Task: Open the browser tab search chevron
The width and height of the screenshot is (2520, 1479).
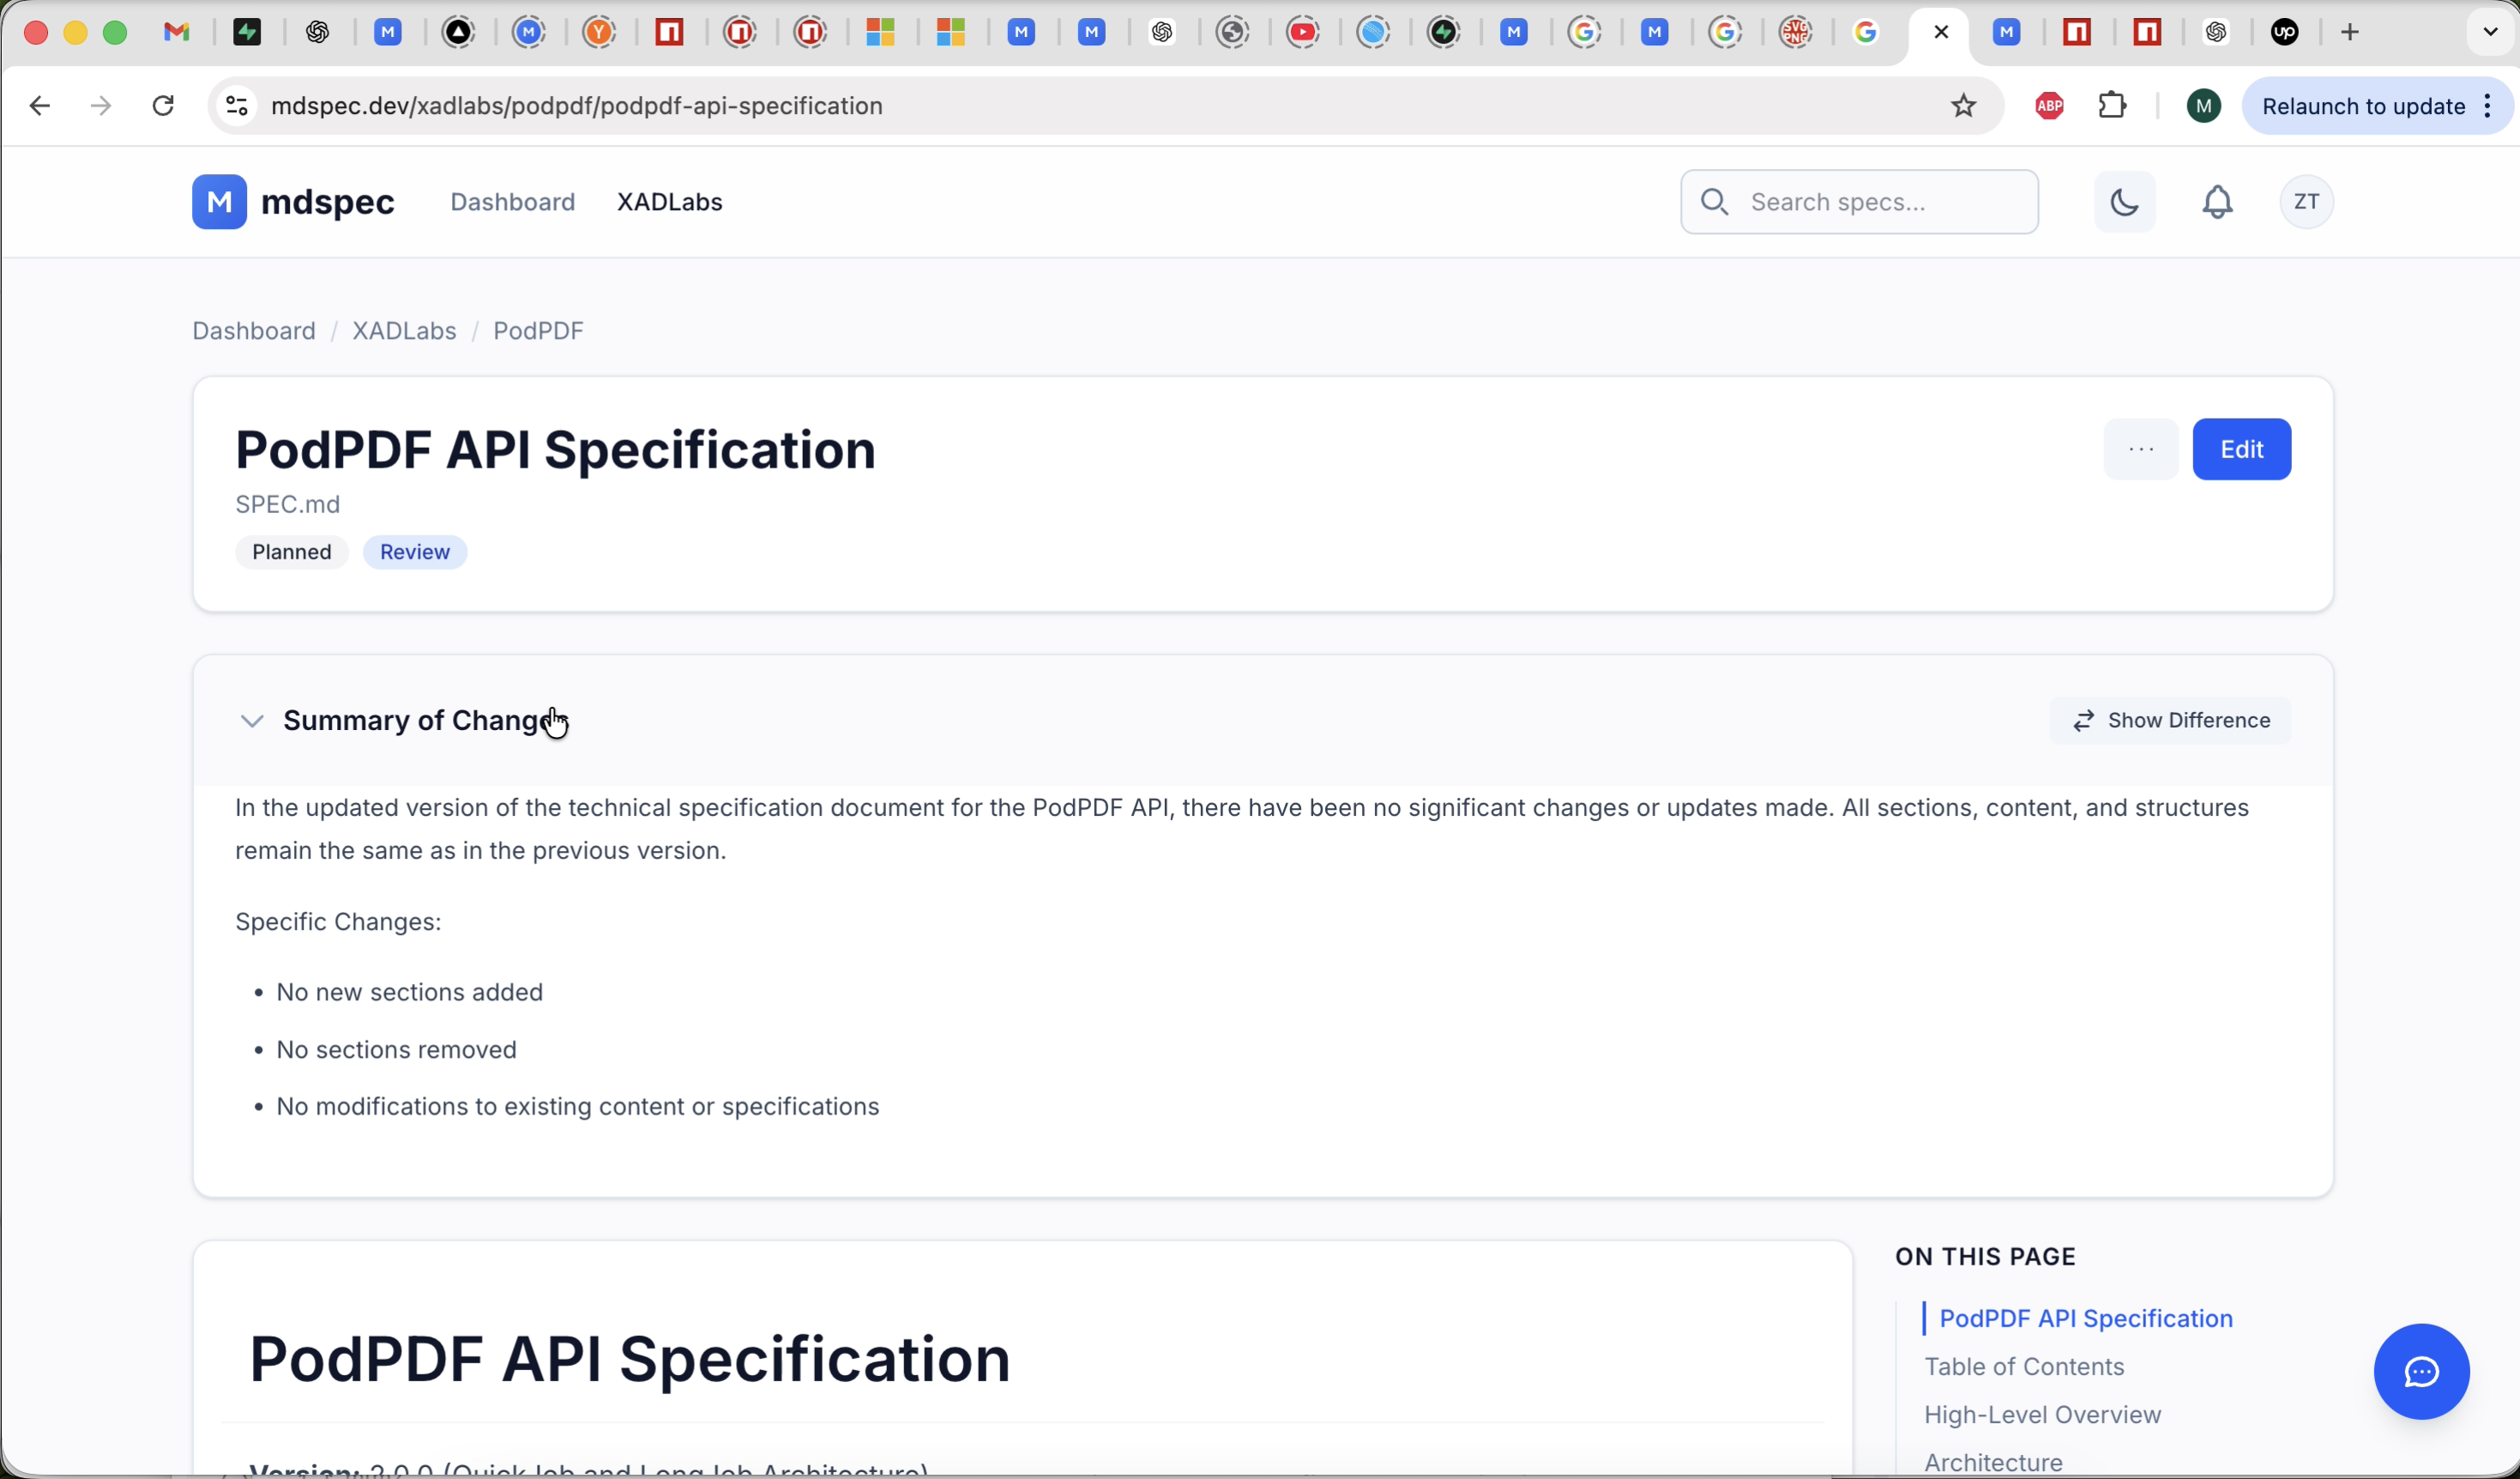Action: coord(2489,31)
